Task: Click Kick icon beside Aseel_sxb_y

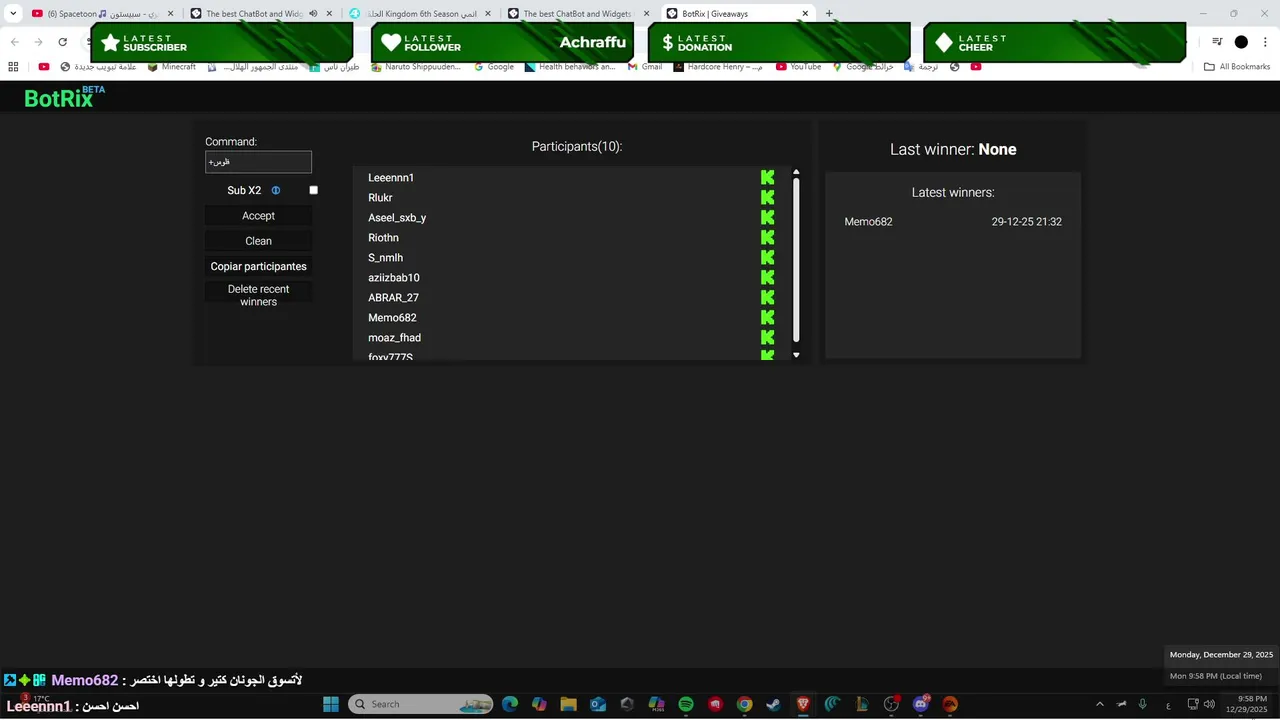Action: click(x=768, y=217)
